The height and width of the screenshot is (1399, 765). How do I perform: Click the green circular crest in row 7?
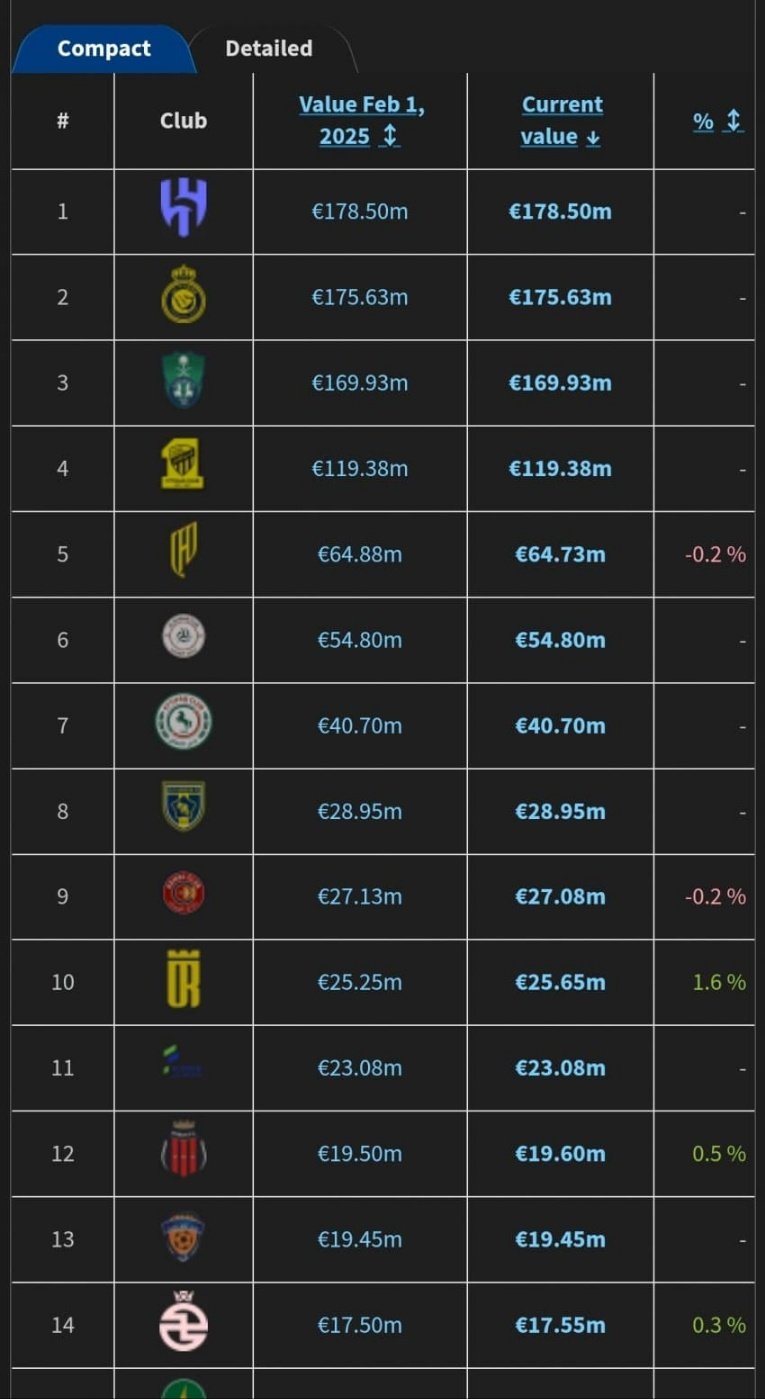(183, 724)
